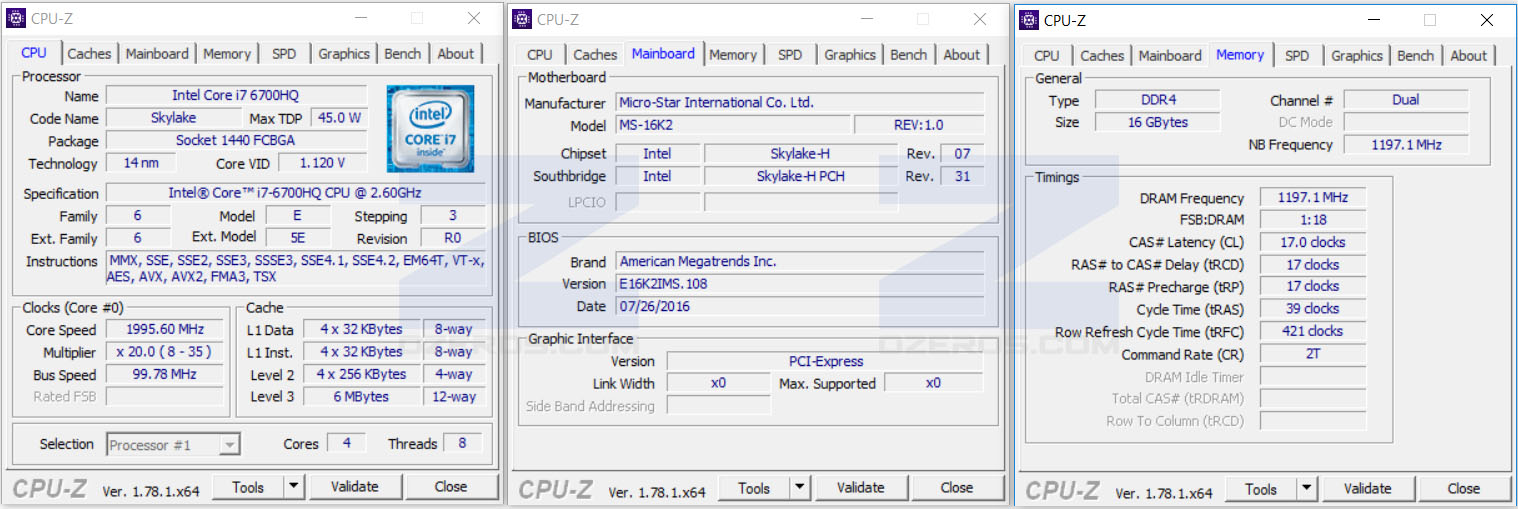Click the Max TDP value 45.0 W

coord(339,118)
